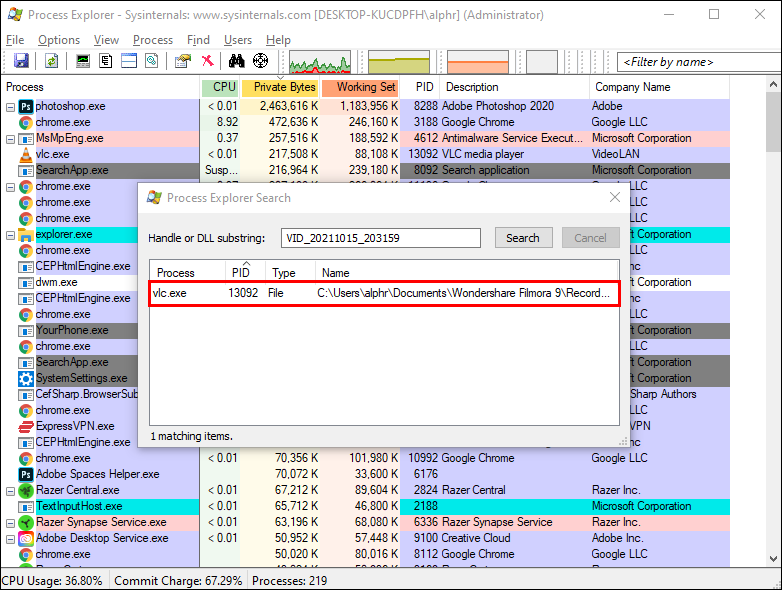Screen dimensions: 782x590
Task: Click the CPU usage mini graph in the toolbar
Action: click(319, 62)
